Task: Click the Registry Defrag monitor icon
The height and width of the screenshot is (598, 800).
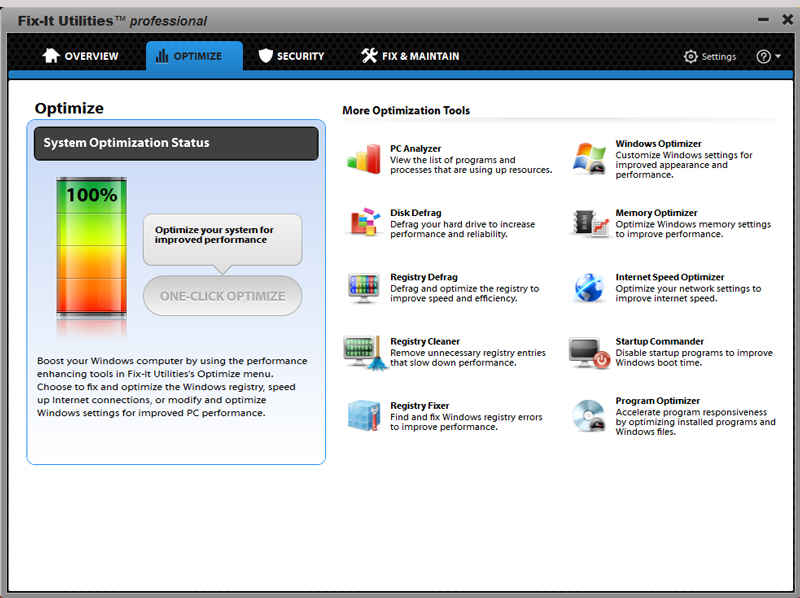Action: (363, 287)
